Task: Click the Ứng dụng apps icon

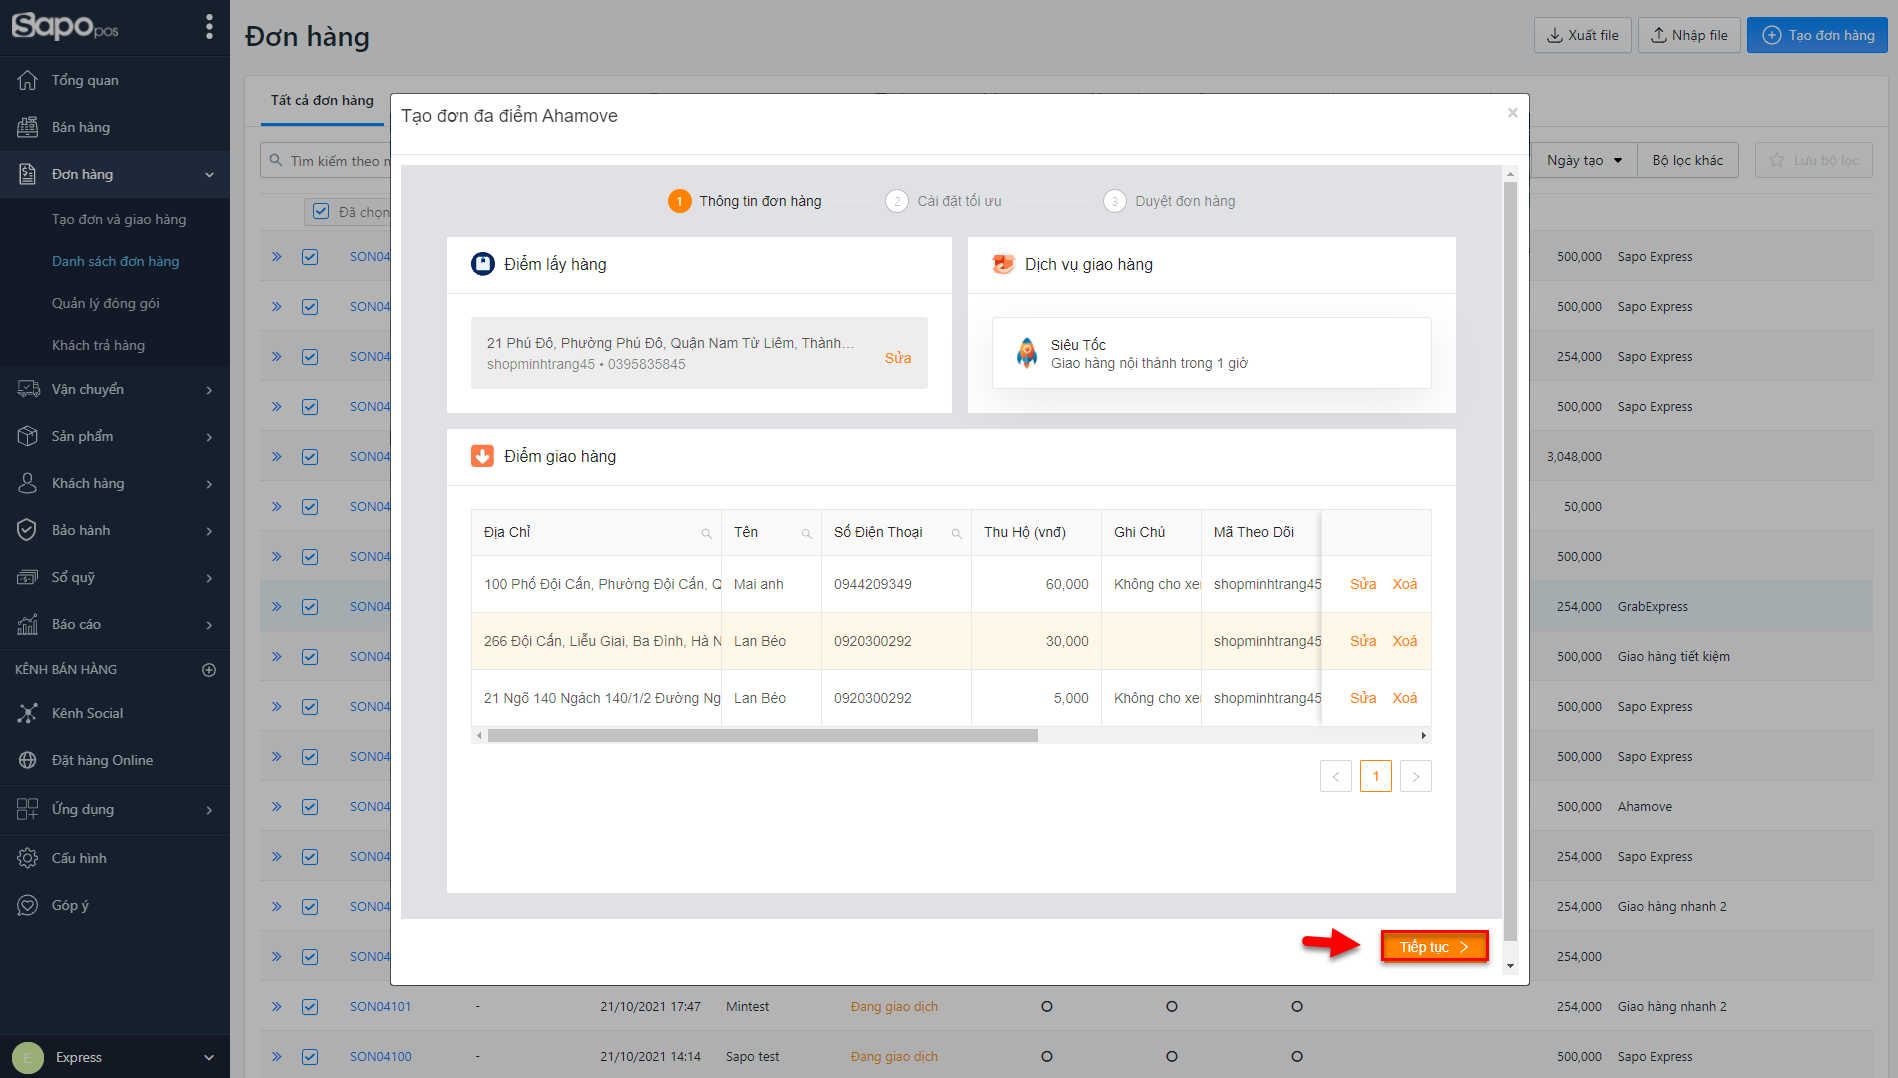Action: click(x=27, y=809)
